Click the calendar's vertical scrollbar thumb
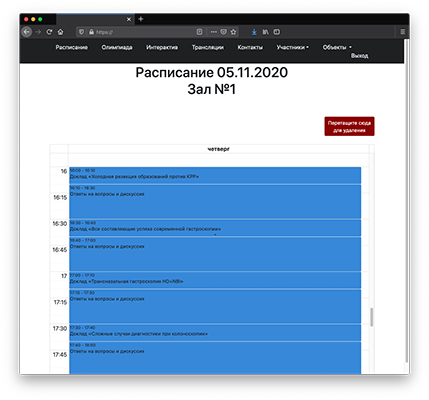Image resolution: width=429 pixels, height=400 pixels. click(x=371, y=317)
